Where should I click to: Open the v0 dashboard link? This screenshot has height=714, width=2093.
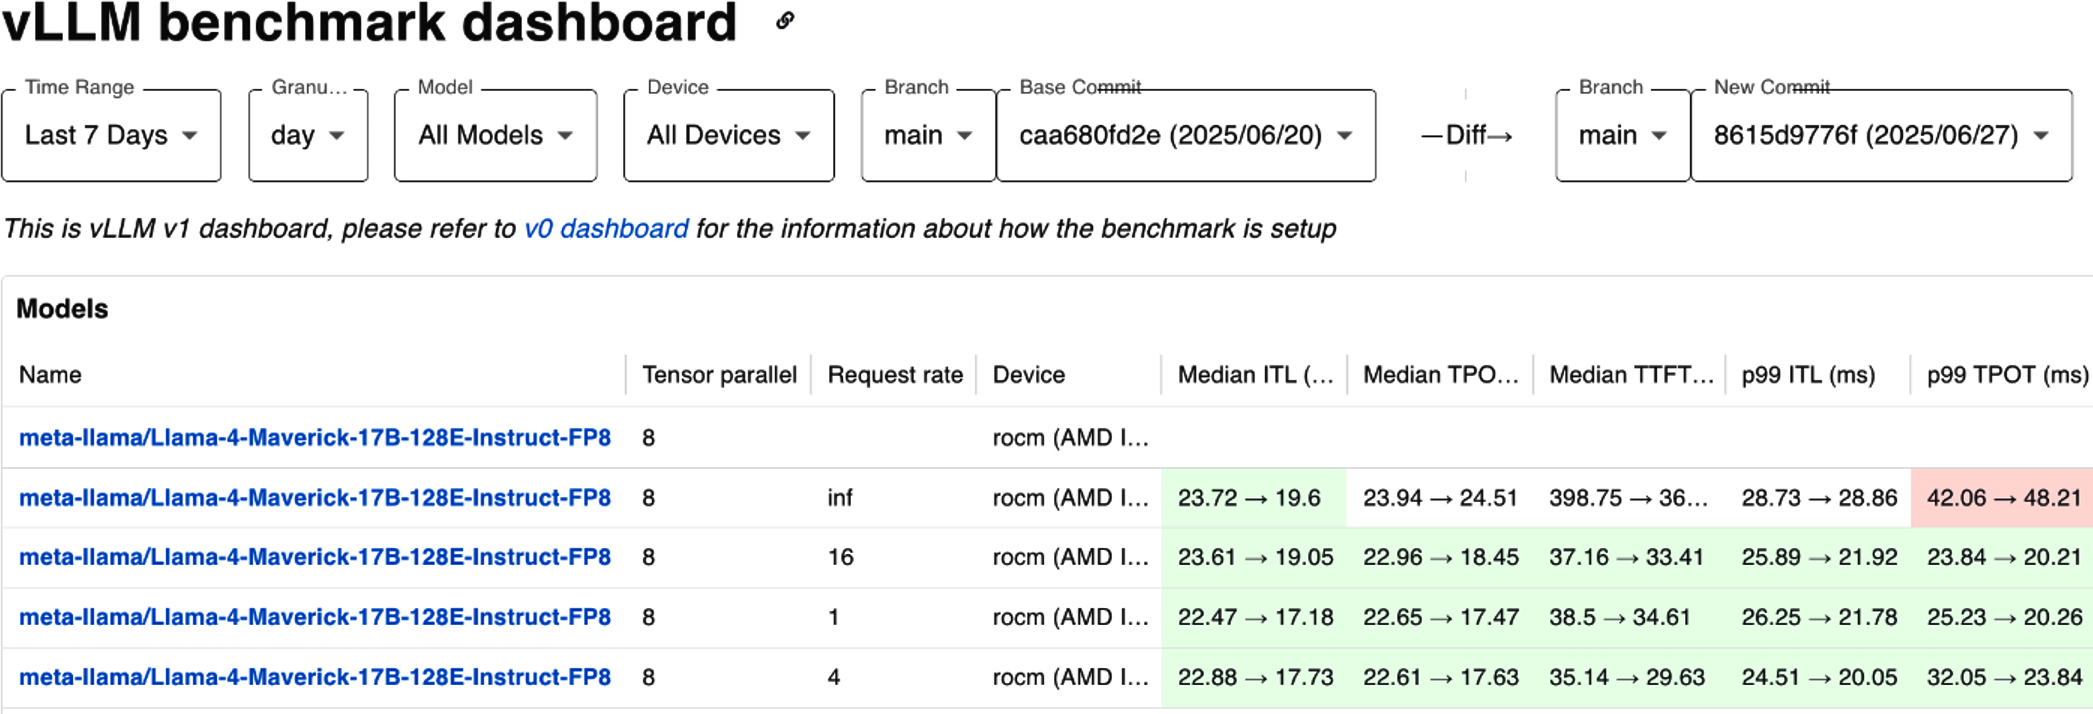[x=606, y=229]
